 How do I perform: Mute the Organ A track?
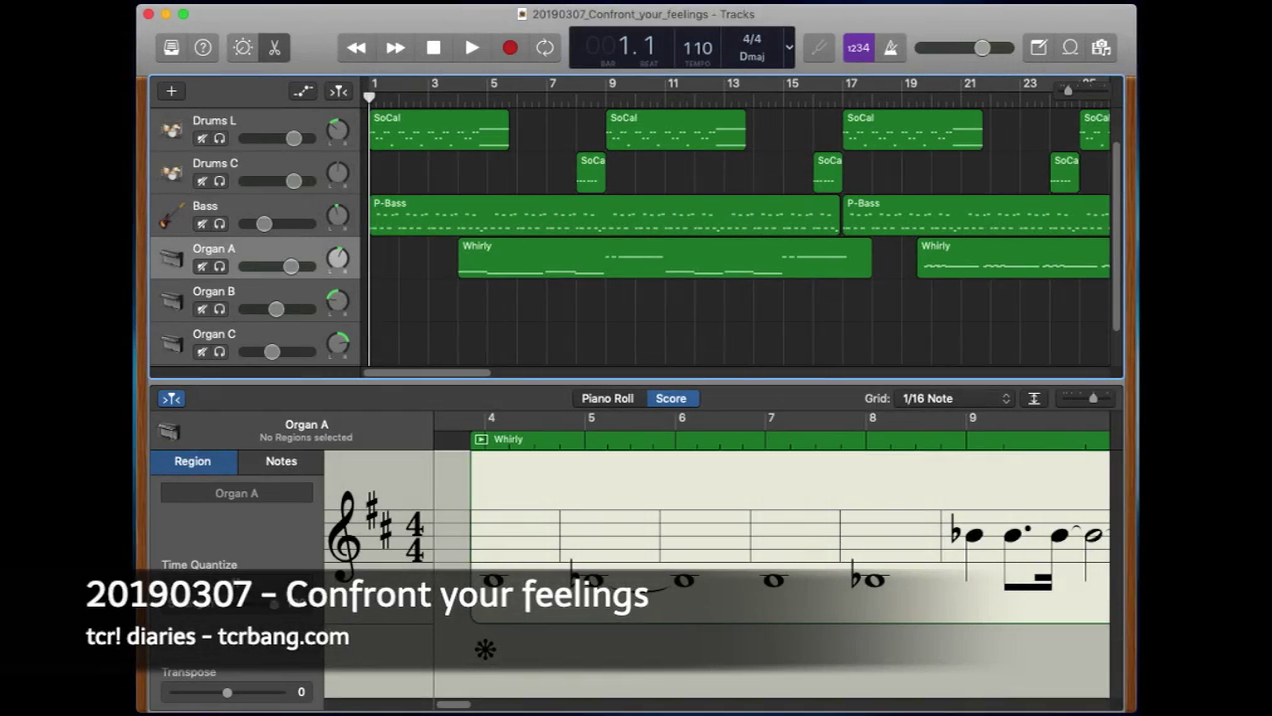coord(202,266)
